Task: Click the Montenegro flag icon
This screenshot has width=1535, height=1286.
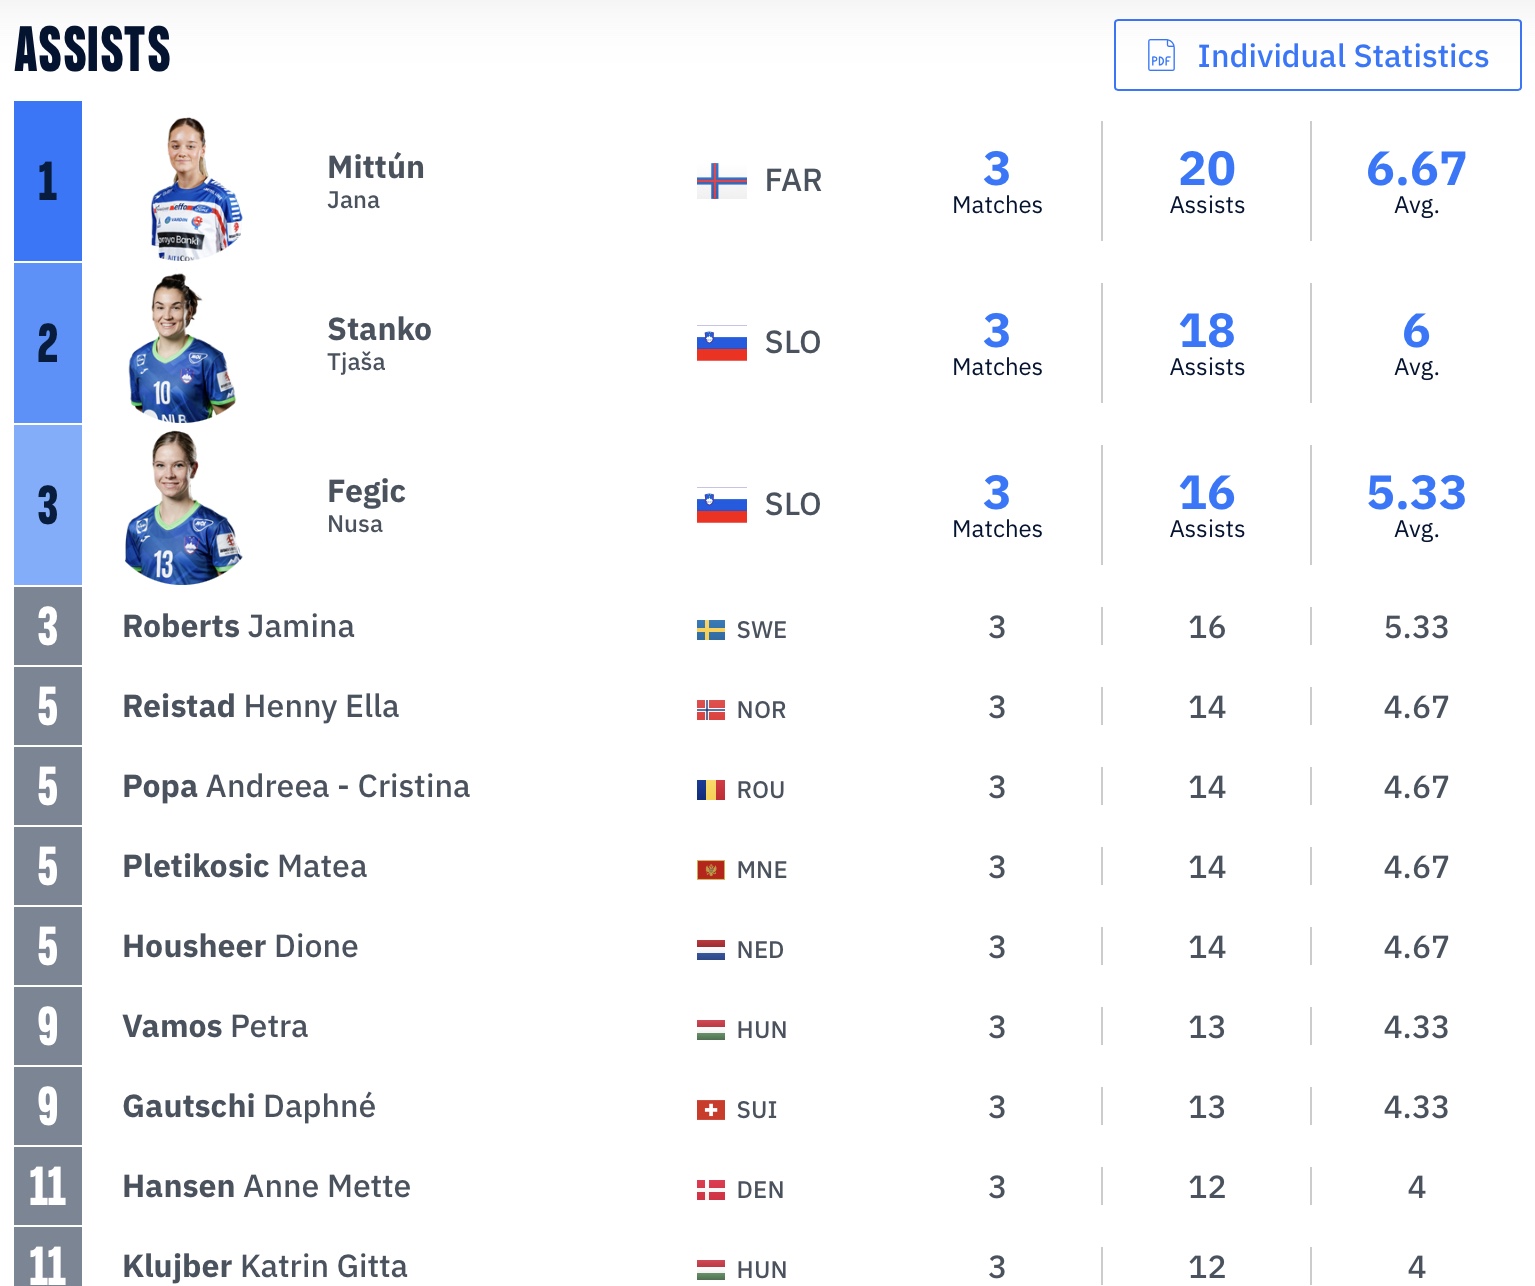Action: click(x=711, y=870)
